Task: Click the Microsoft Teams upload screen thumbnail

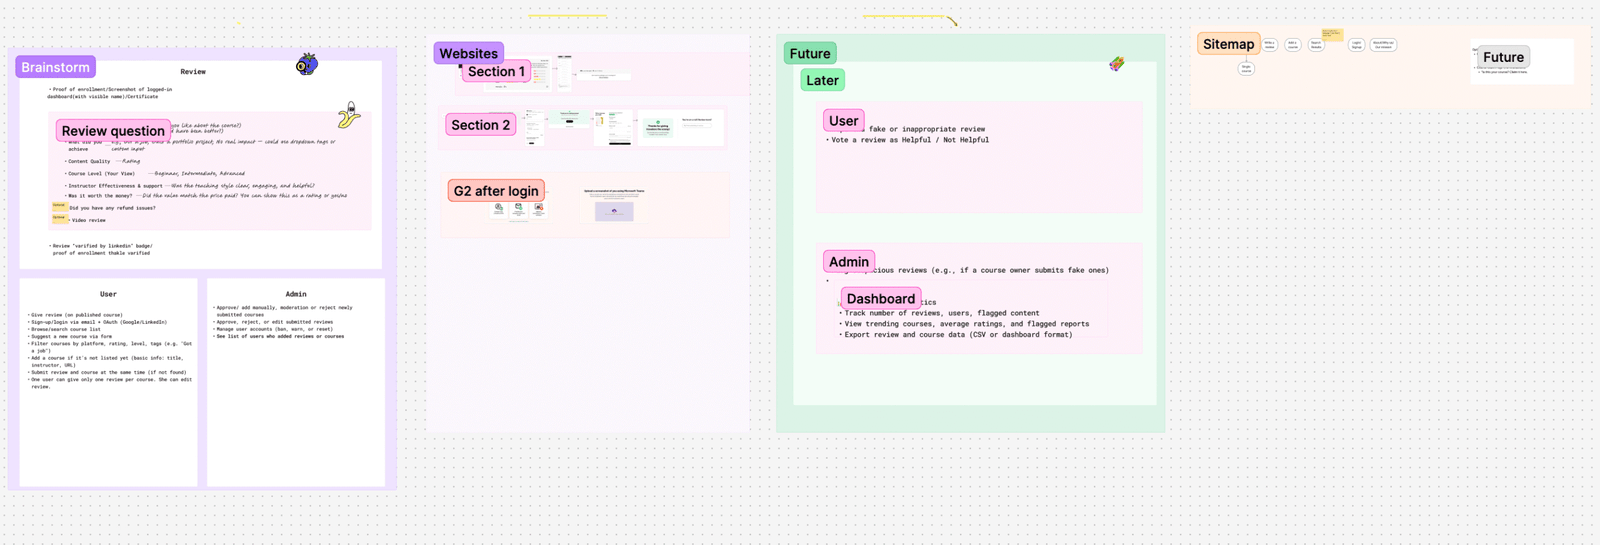Action: (614, 205)
